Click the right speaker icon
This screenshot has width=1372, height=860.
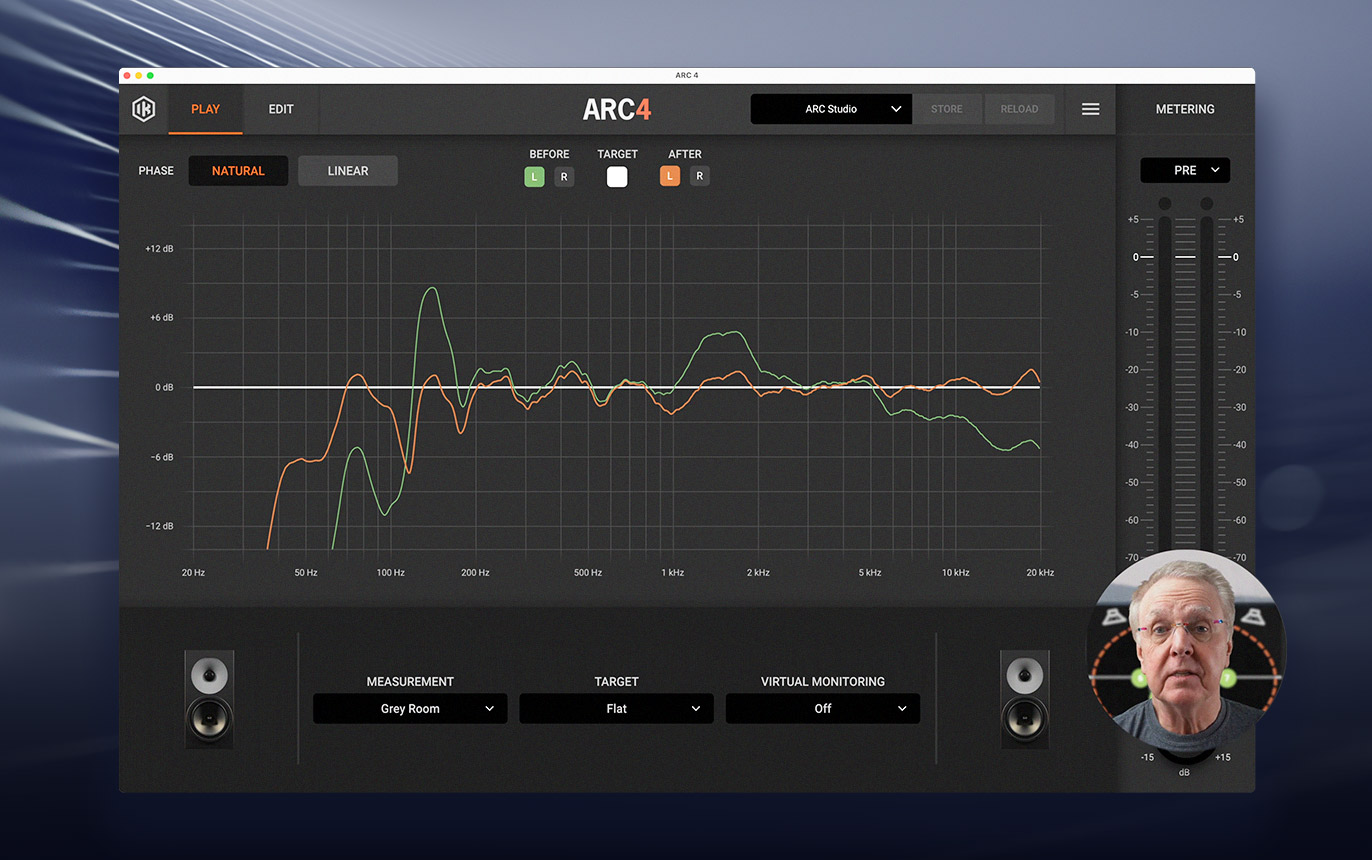pyautogui.click(x=1025, y=699)
